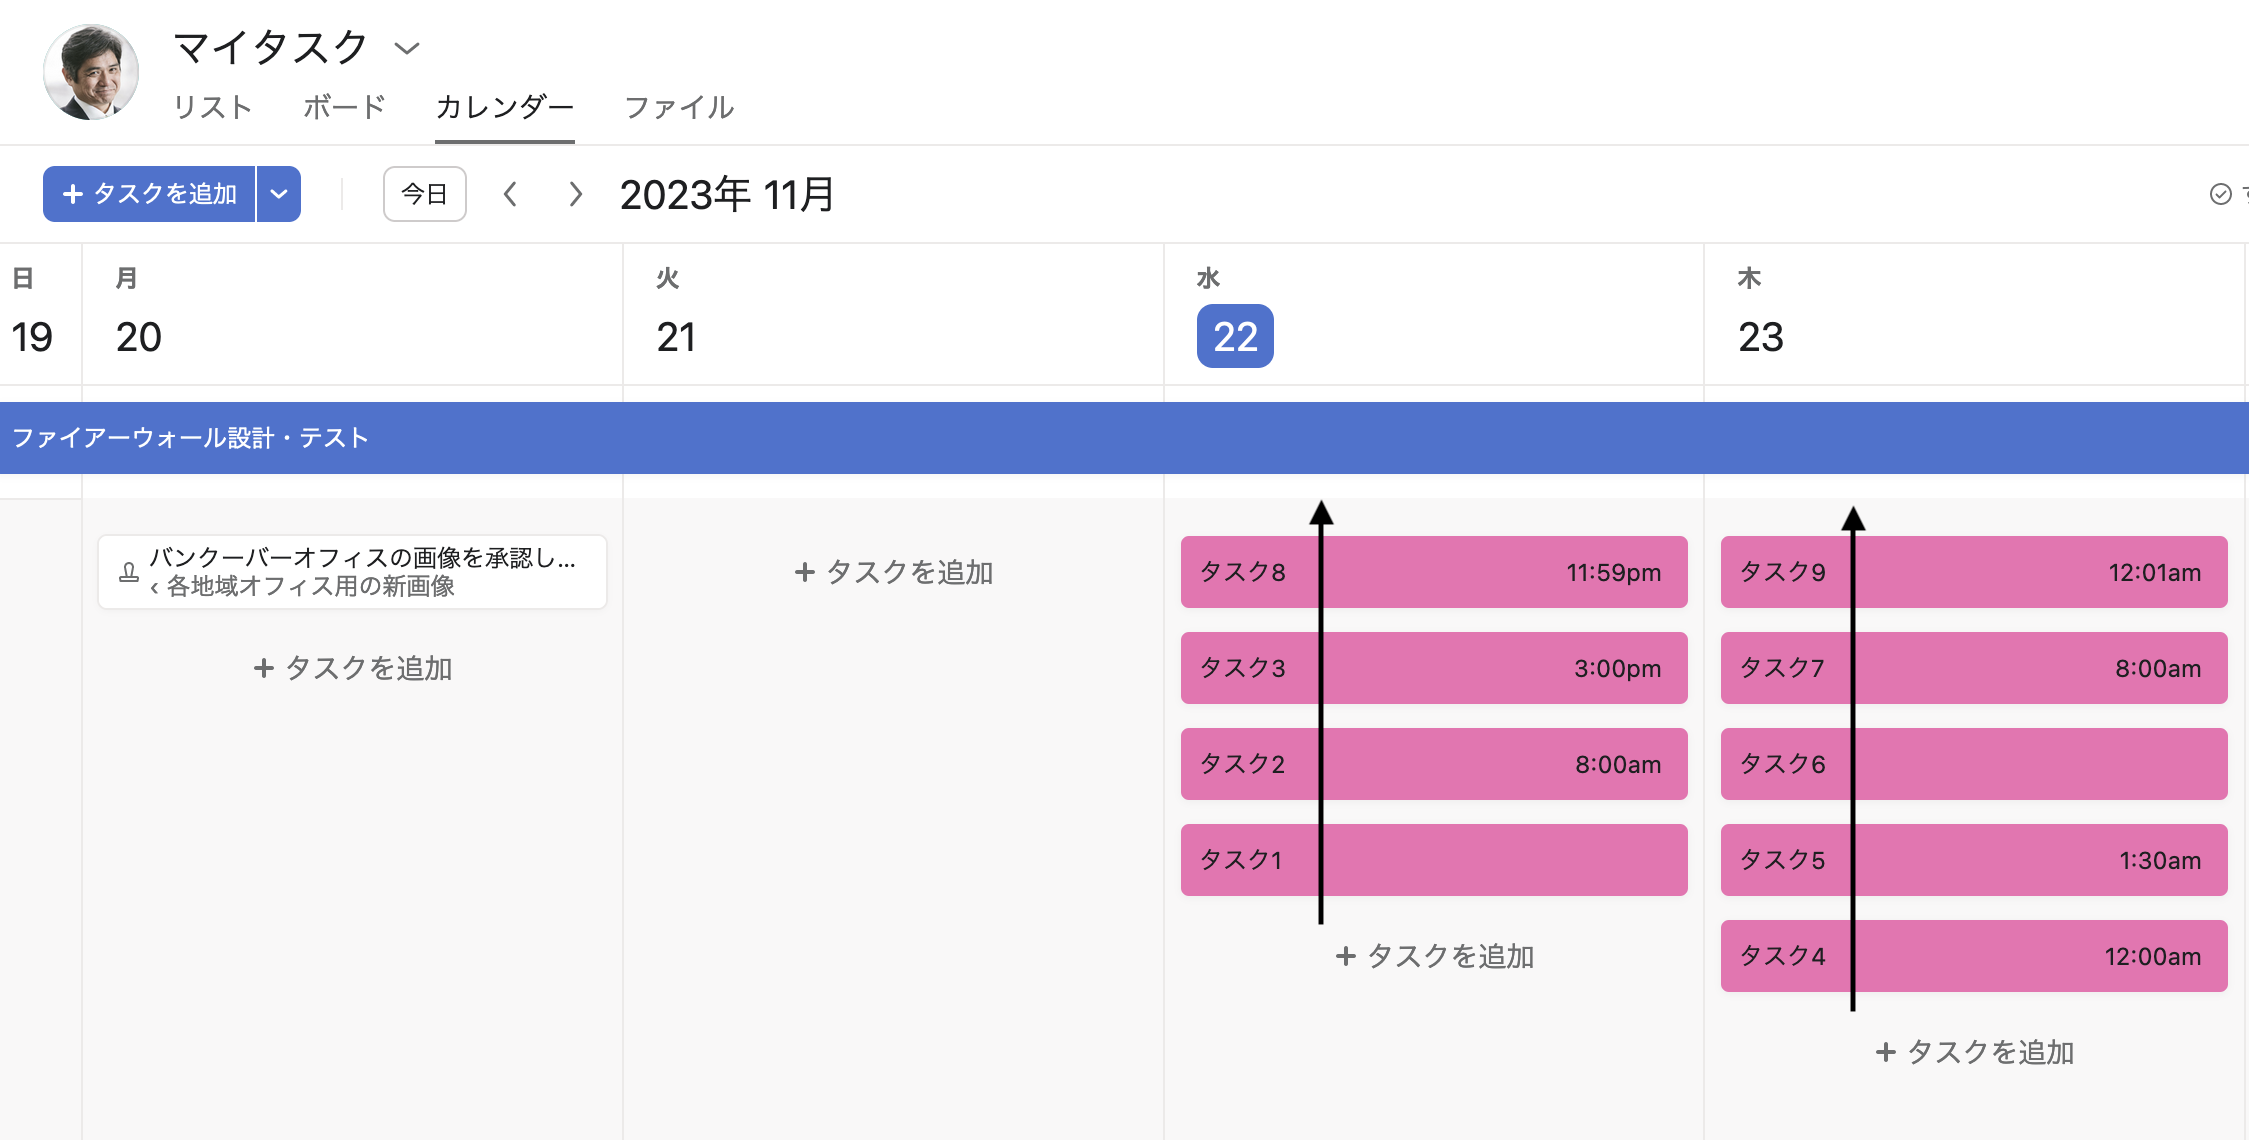Expand the マイタスク title dropdown chevron

pos(406,48)
